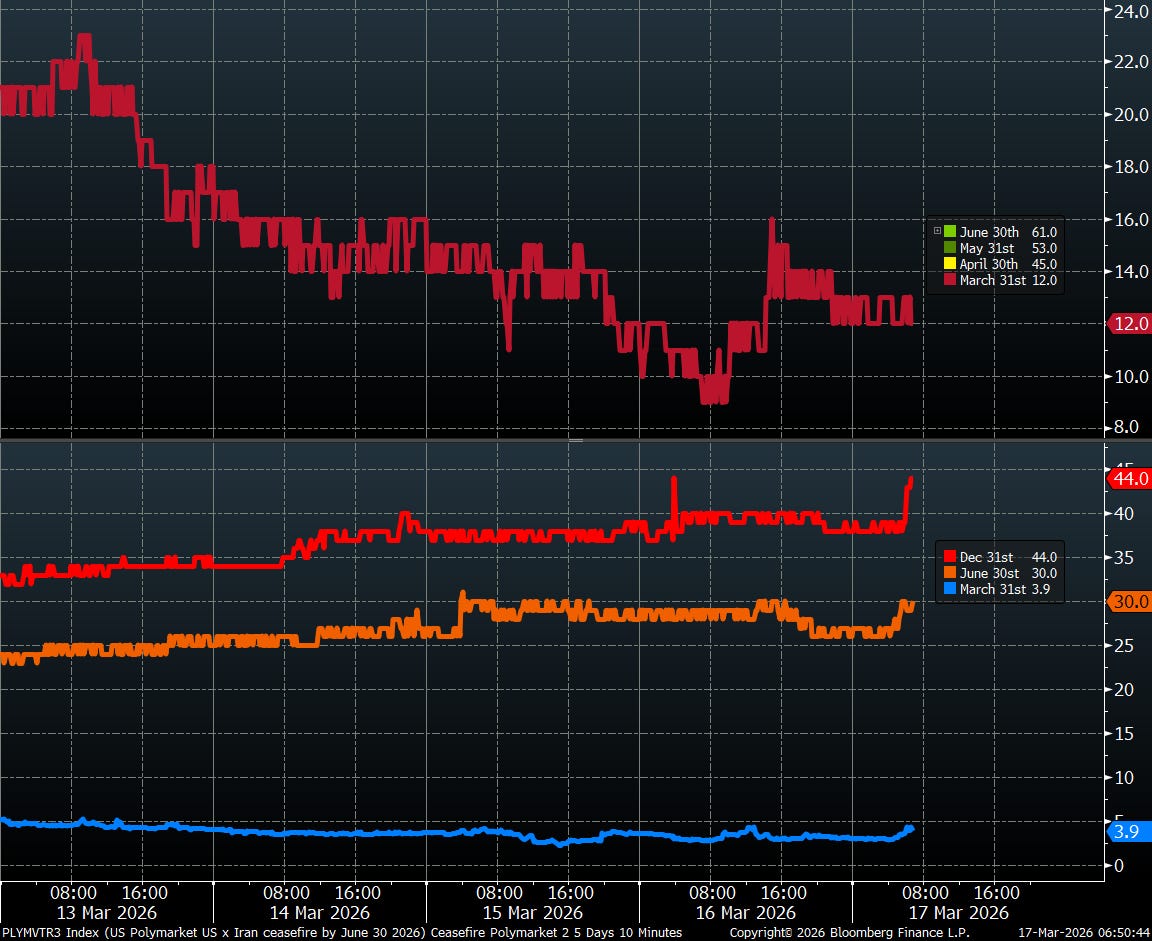Expand the upper chart legend box icon
Screen dimensions: 1152x941
click(937, 231)
